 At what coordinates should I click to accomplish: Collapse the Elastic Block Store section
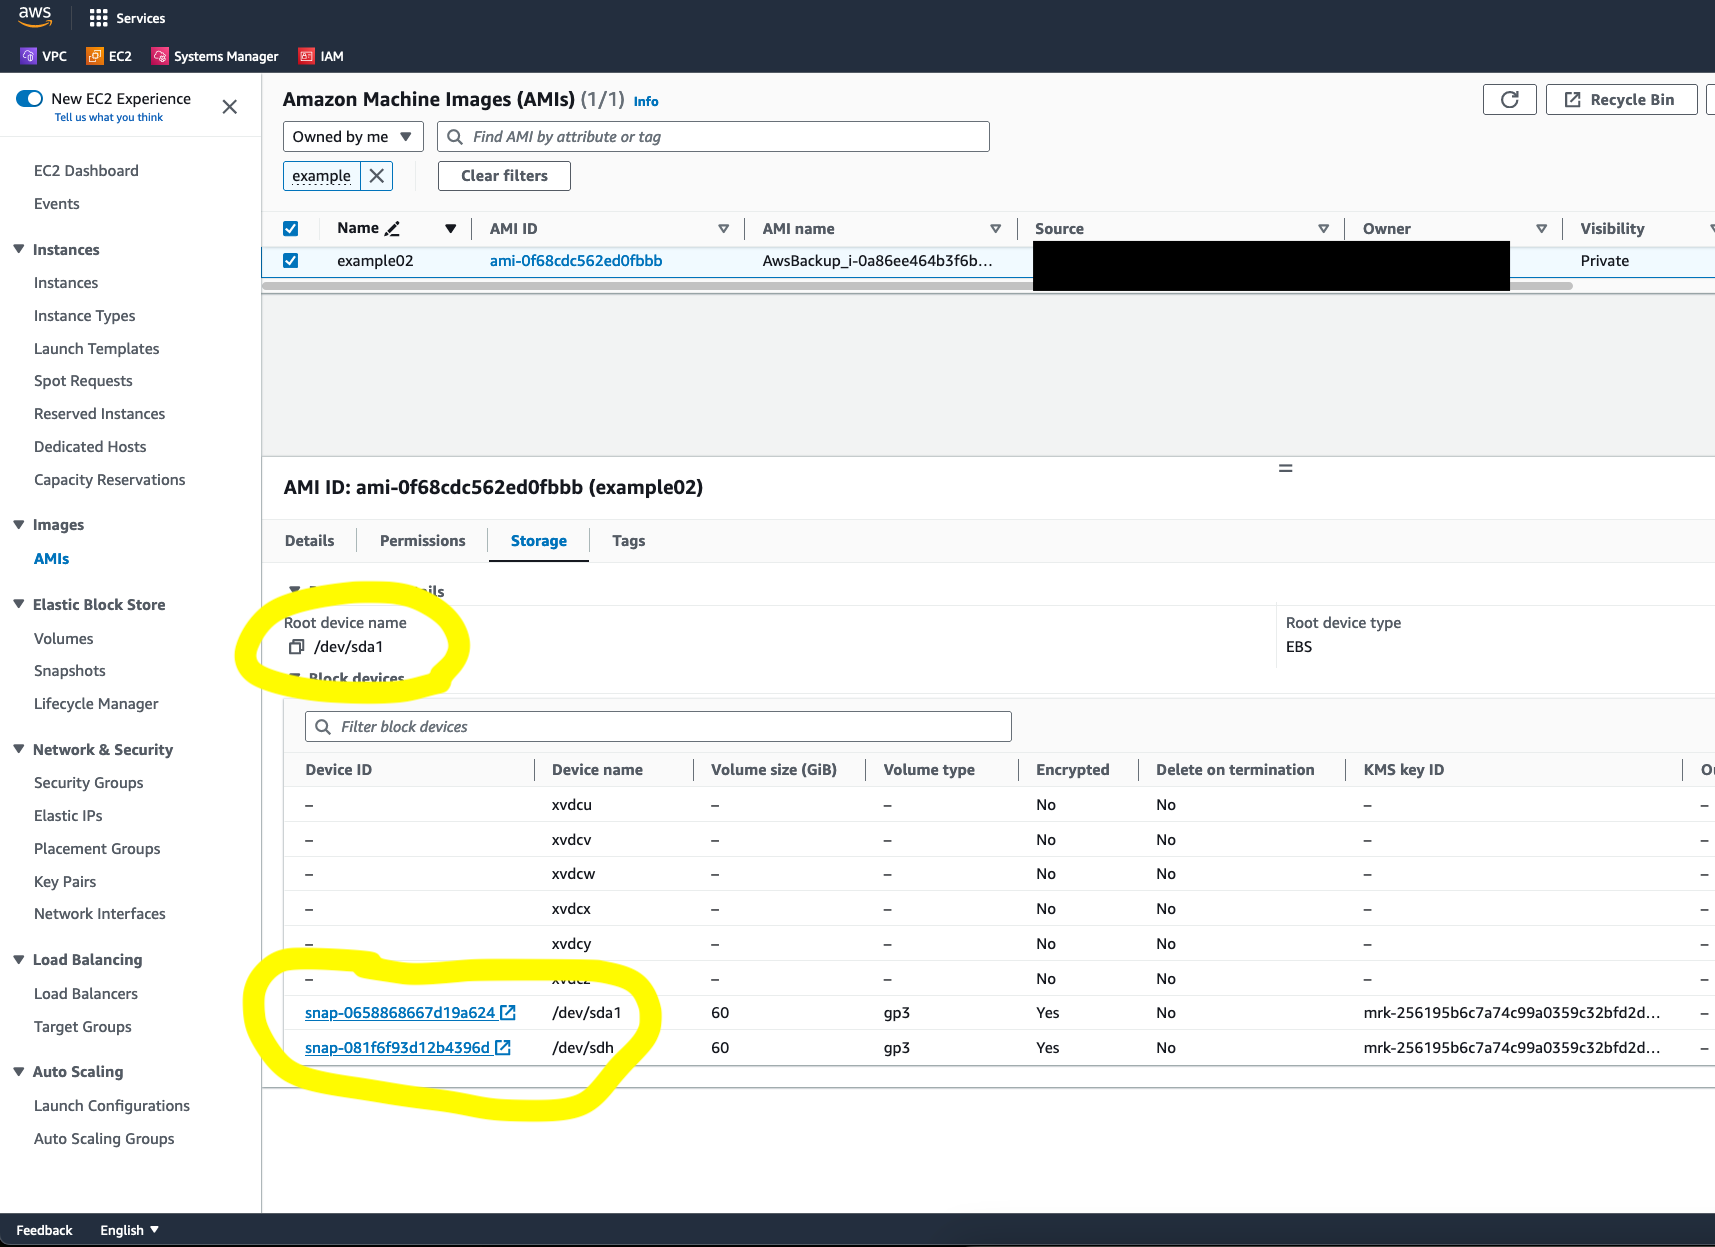pyautogui.click(x=19, y=604)
